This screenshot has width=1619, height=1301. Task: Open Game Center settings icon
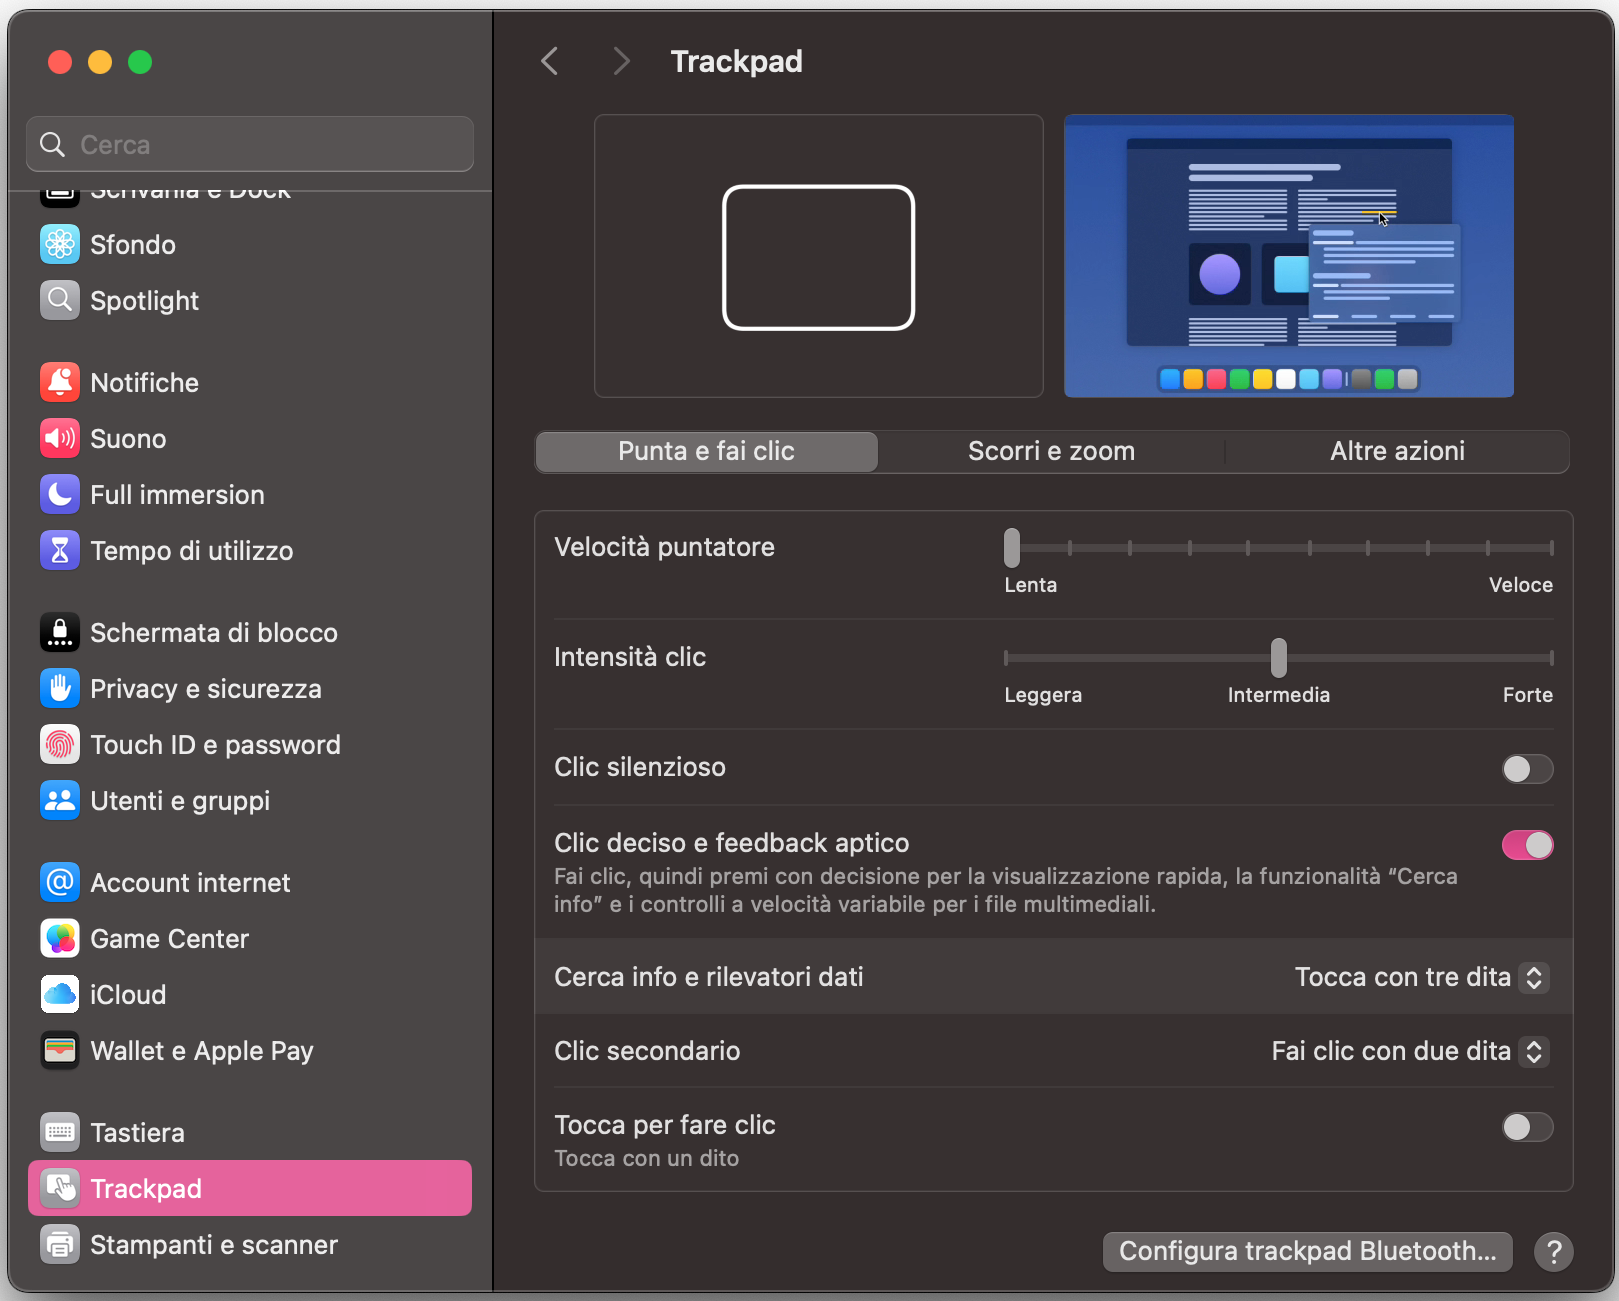(x=60, y=938)
